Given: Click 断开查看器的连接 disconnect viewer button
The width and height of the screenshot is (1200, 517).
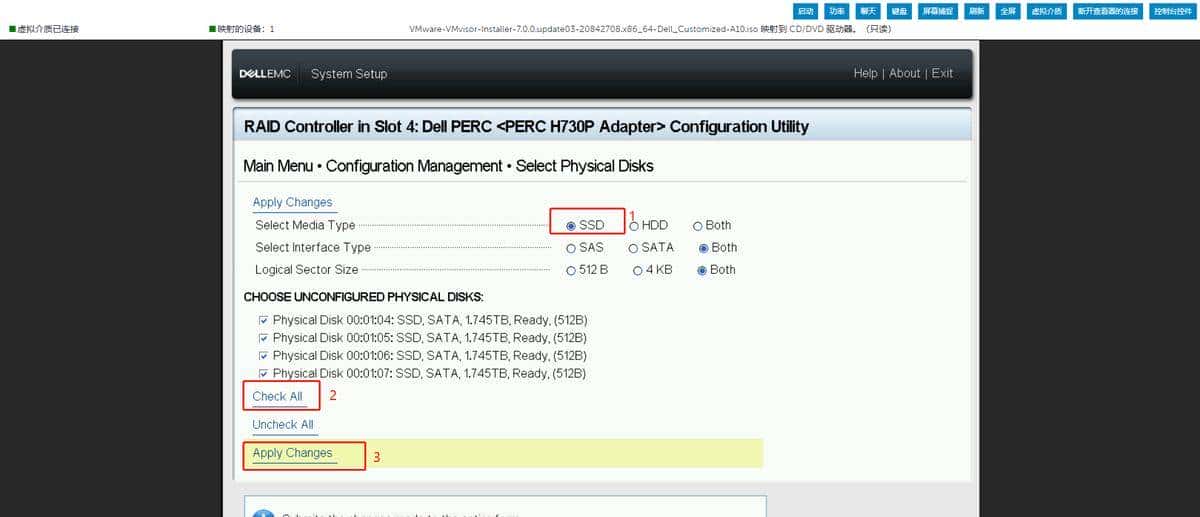Looking at the screenshot, I should pyautogui.click(x=1107, y=11).
